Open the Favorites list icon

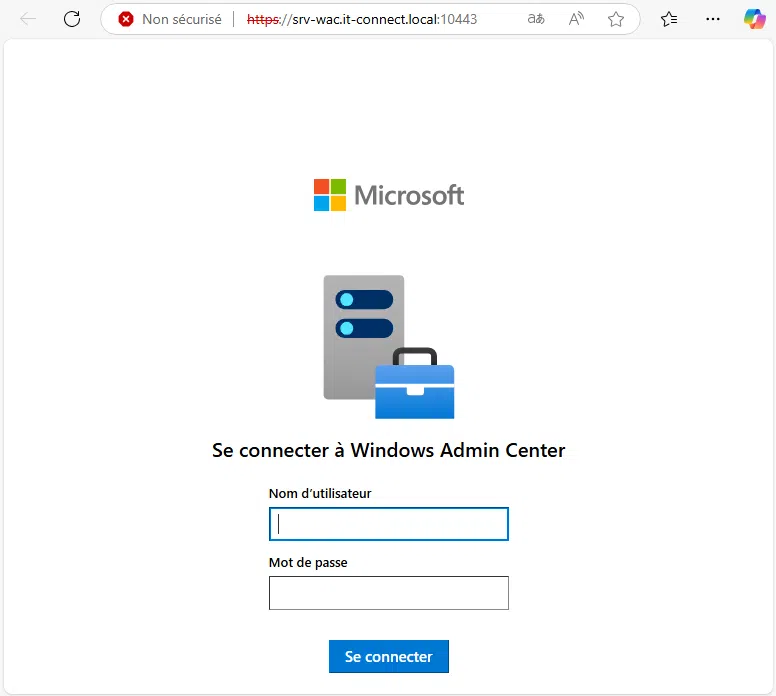pyautogui.click(x=669, y=19)
